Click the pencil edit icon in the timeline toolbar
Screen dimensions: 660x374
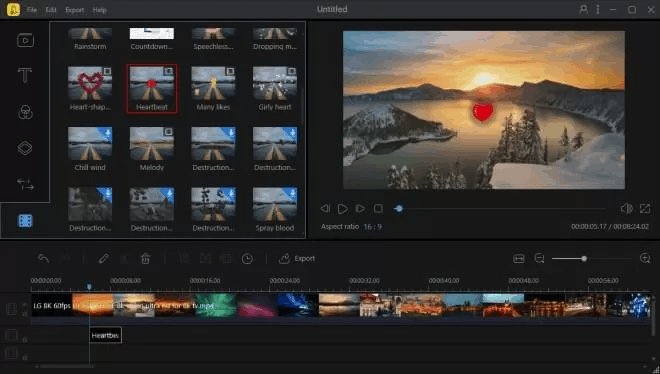click(x=104, y=258)
